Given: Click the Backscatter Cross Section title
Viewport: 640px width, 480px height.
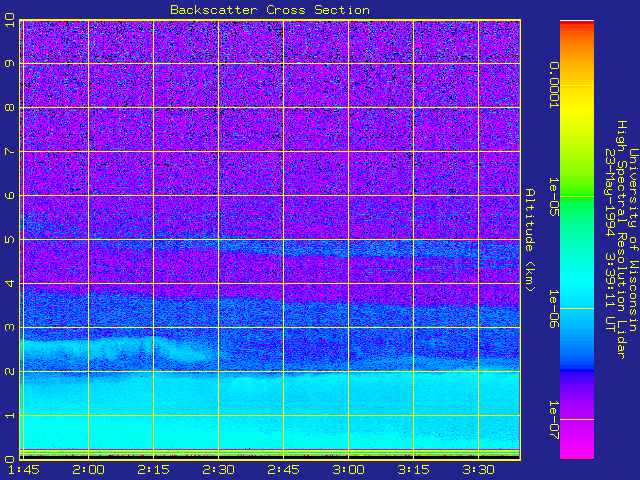Looking at the screenshot, I should [270, 10].
